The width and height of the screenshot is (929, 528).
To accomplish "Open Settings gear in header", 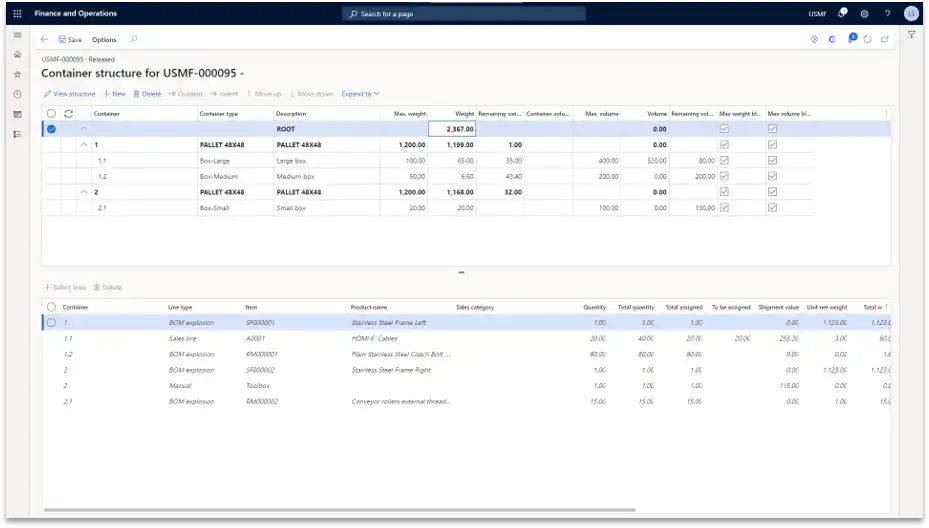I will click(864, 14).
